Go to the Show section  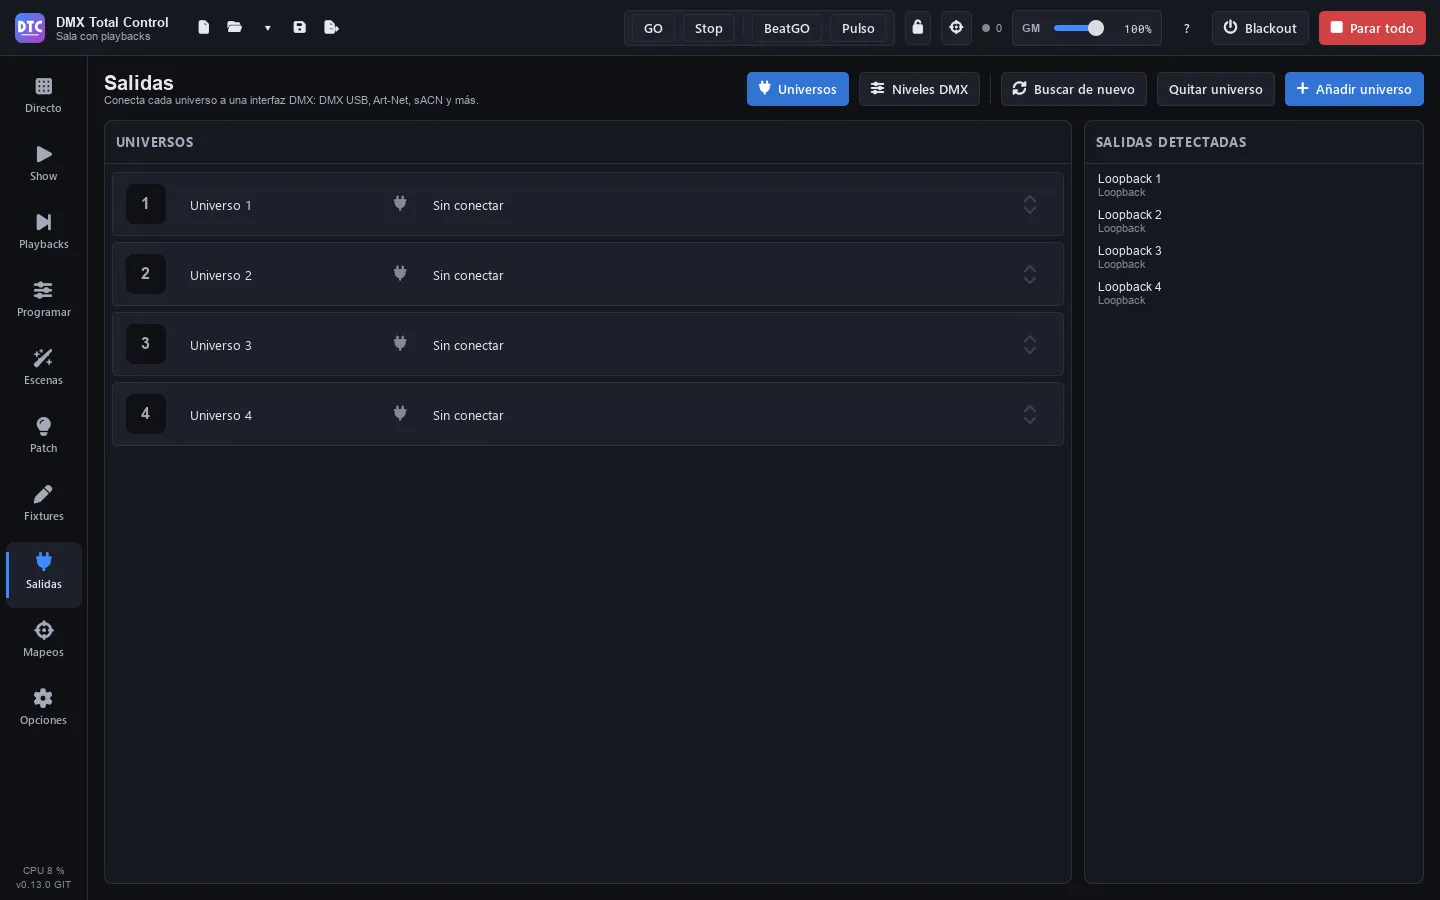(43, 164)
